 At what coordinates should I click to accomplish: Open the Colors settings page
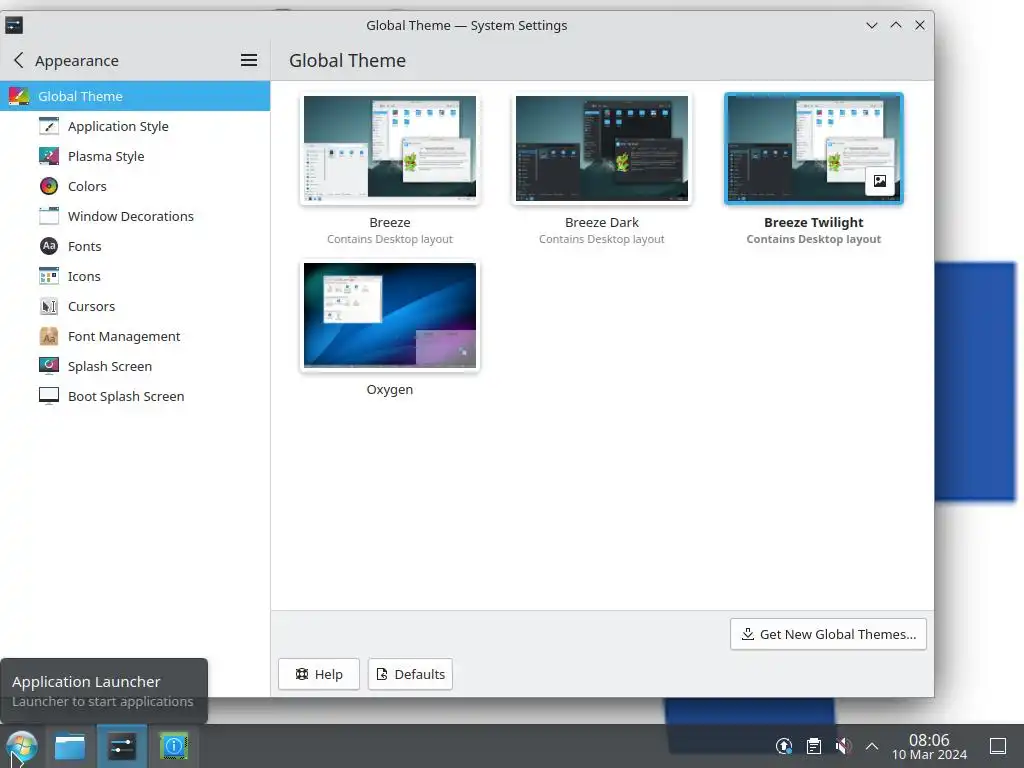click(x=135, y=186)
